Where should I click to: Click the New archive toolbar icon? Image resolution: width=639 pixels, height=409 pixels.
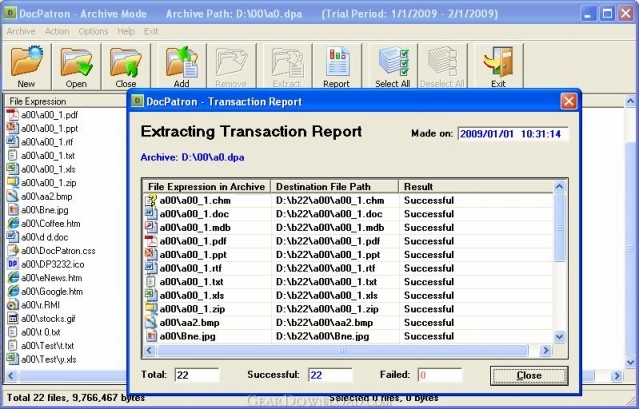[x=26, y=62]
